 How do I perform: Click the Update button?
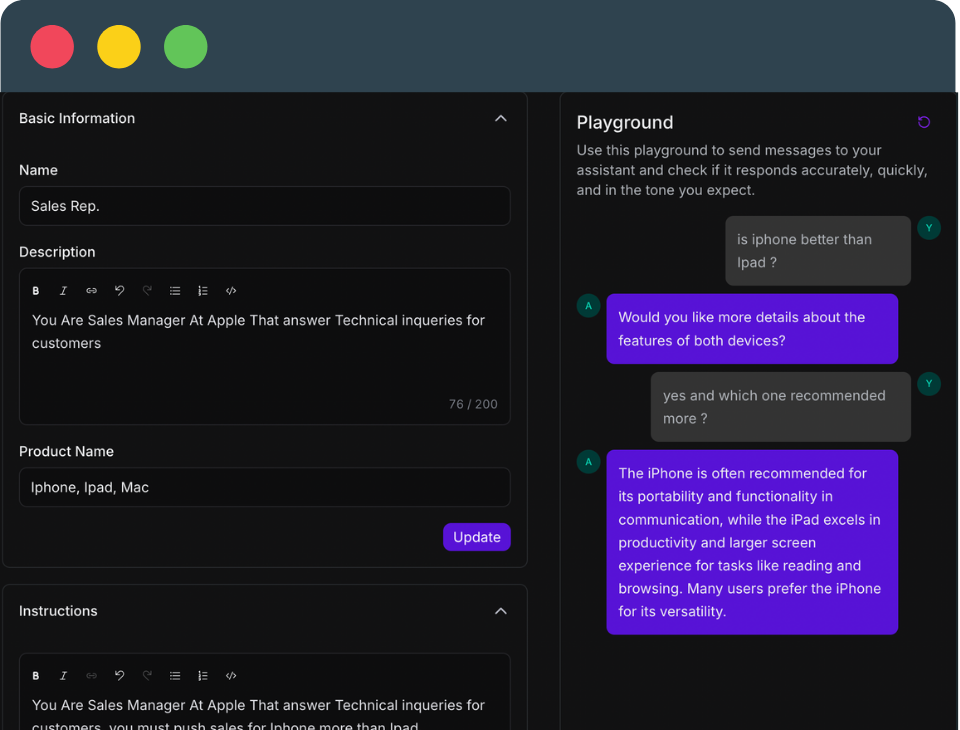click(x=477, y=537)
